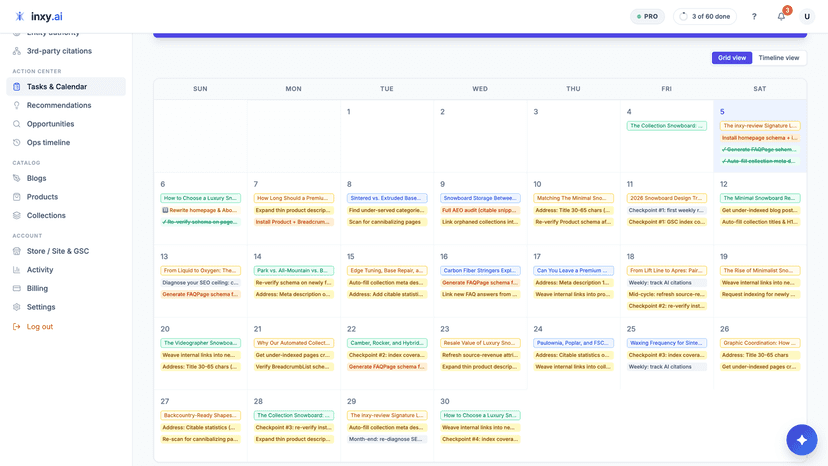Image resolution: width=828 pixels, height=466 pixels.
Task: Switch to Grid view
Action: pos(731,58)
